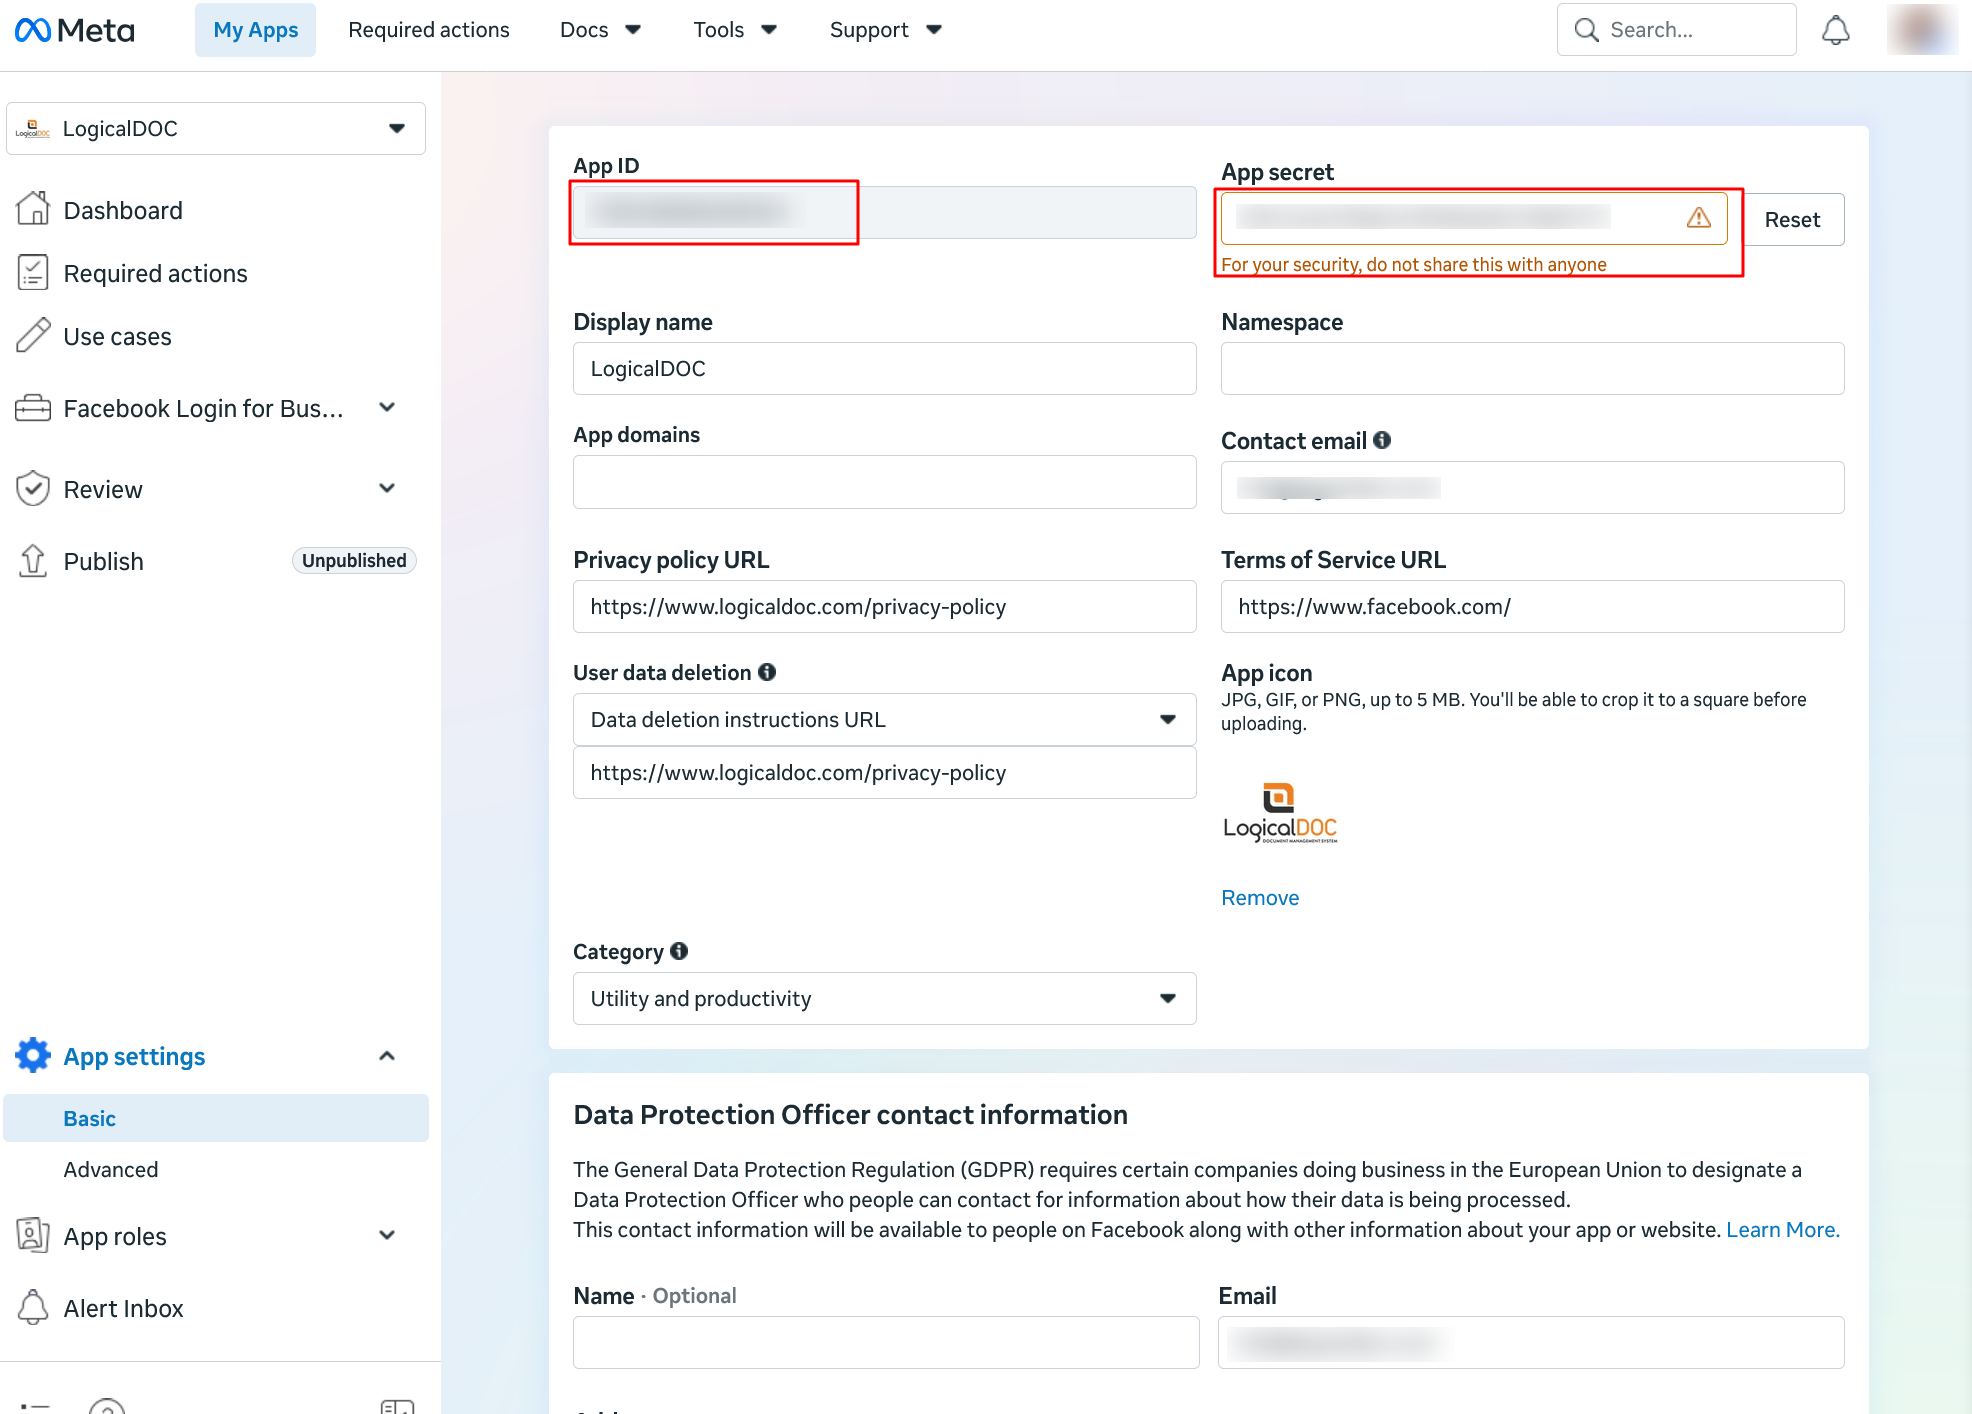Open the Dashboard house icon
Screen dimensions: 1972x1414
coord(33,209)
